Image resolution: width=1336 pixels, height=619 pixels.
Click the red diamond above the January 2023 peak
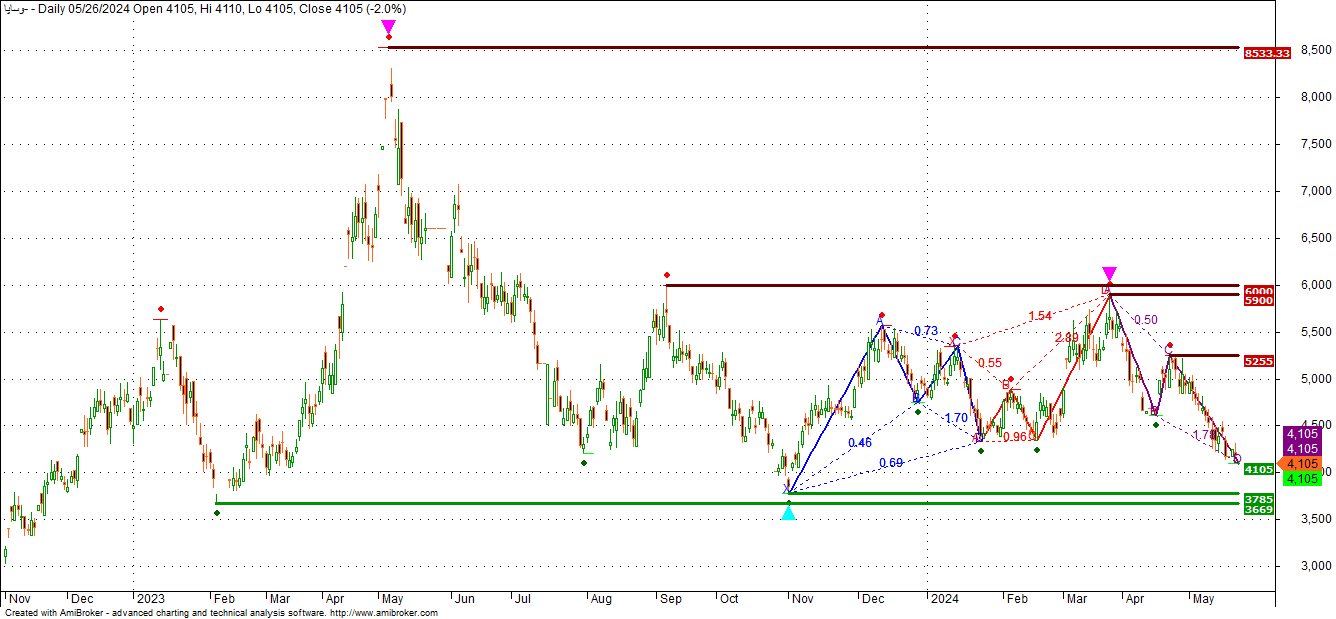(x=161, y=309)
